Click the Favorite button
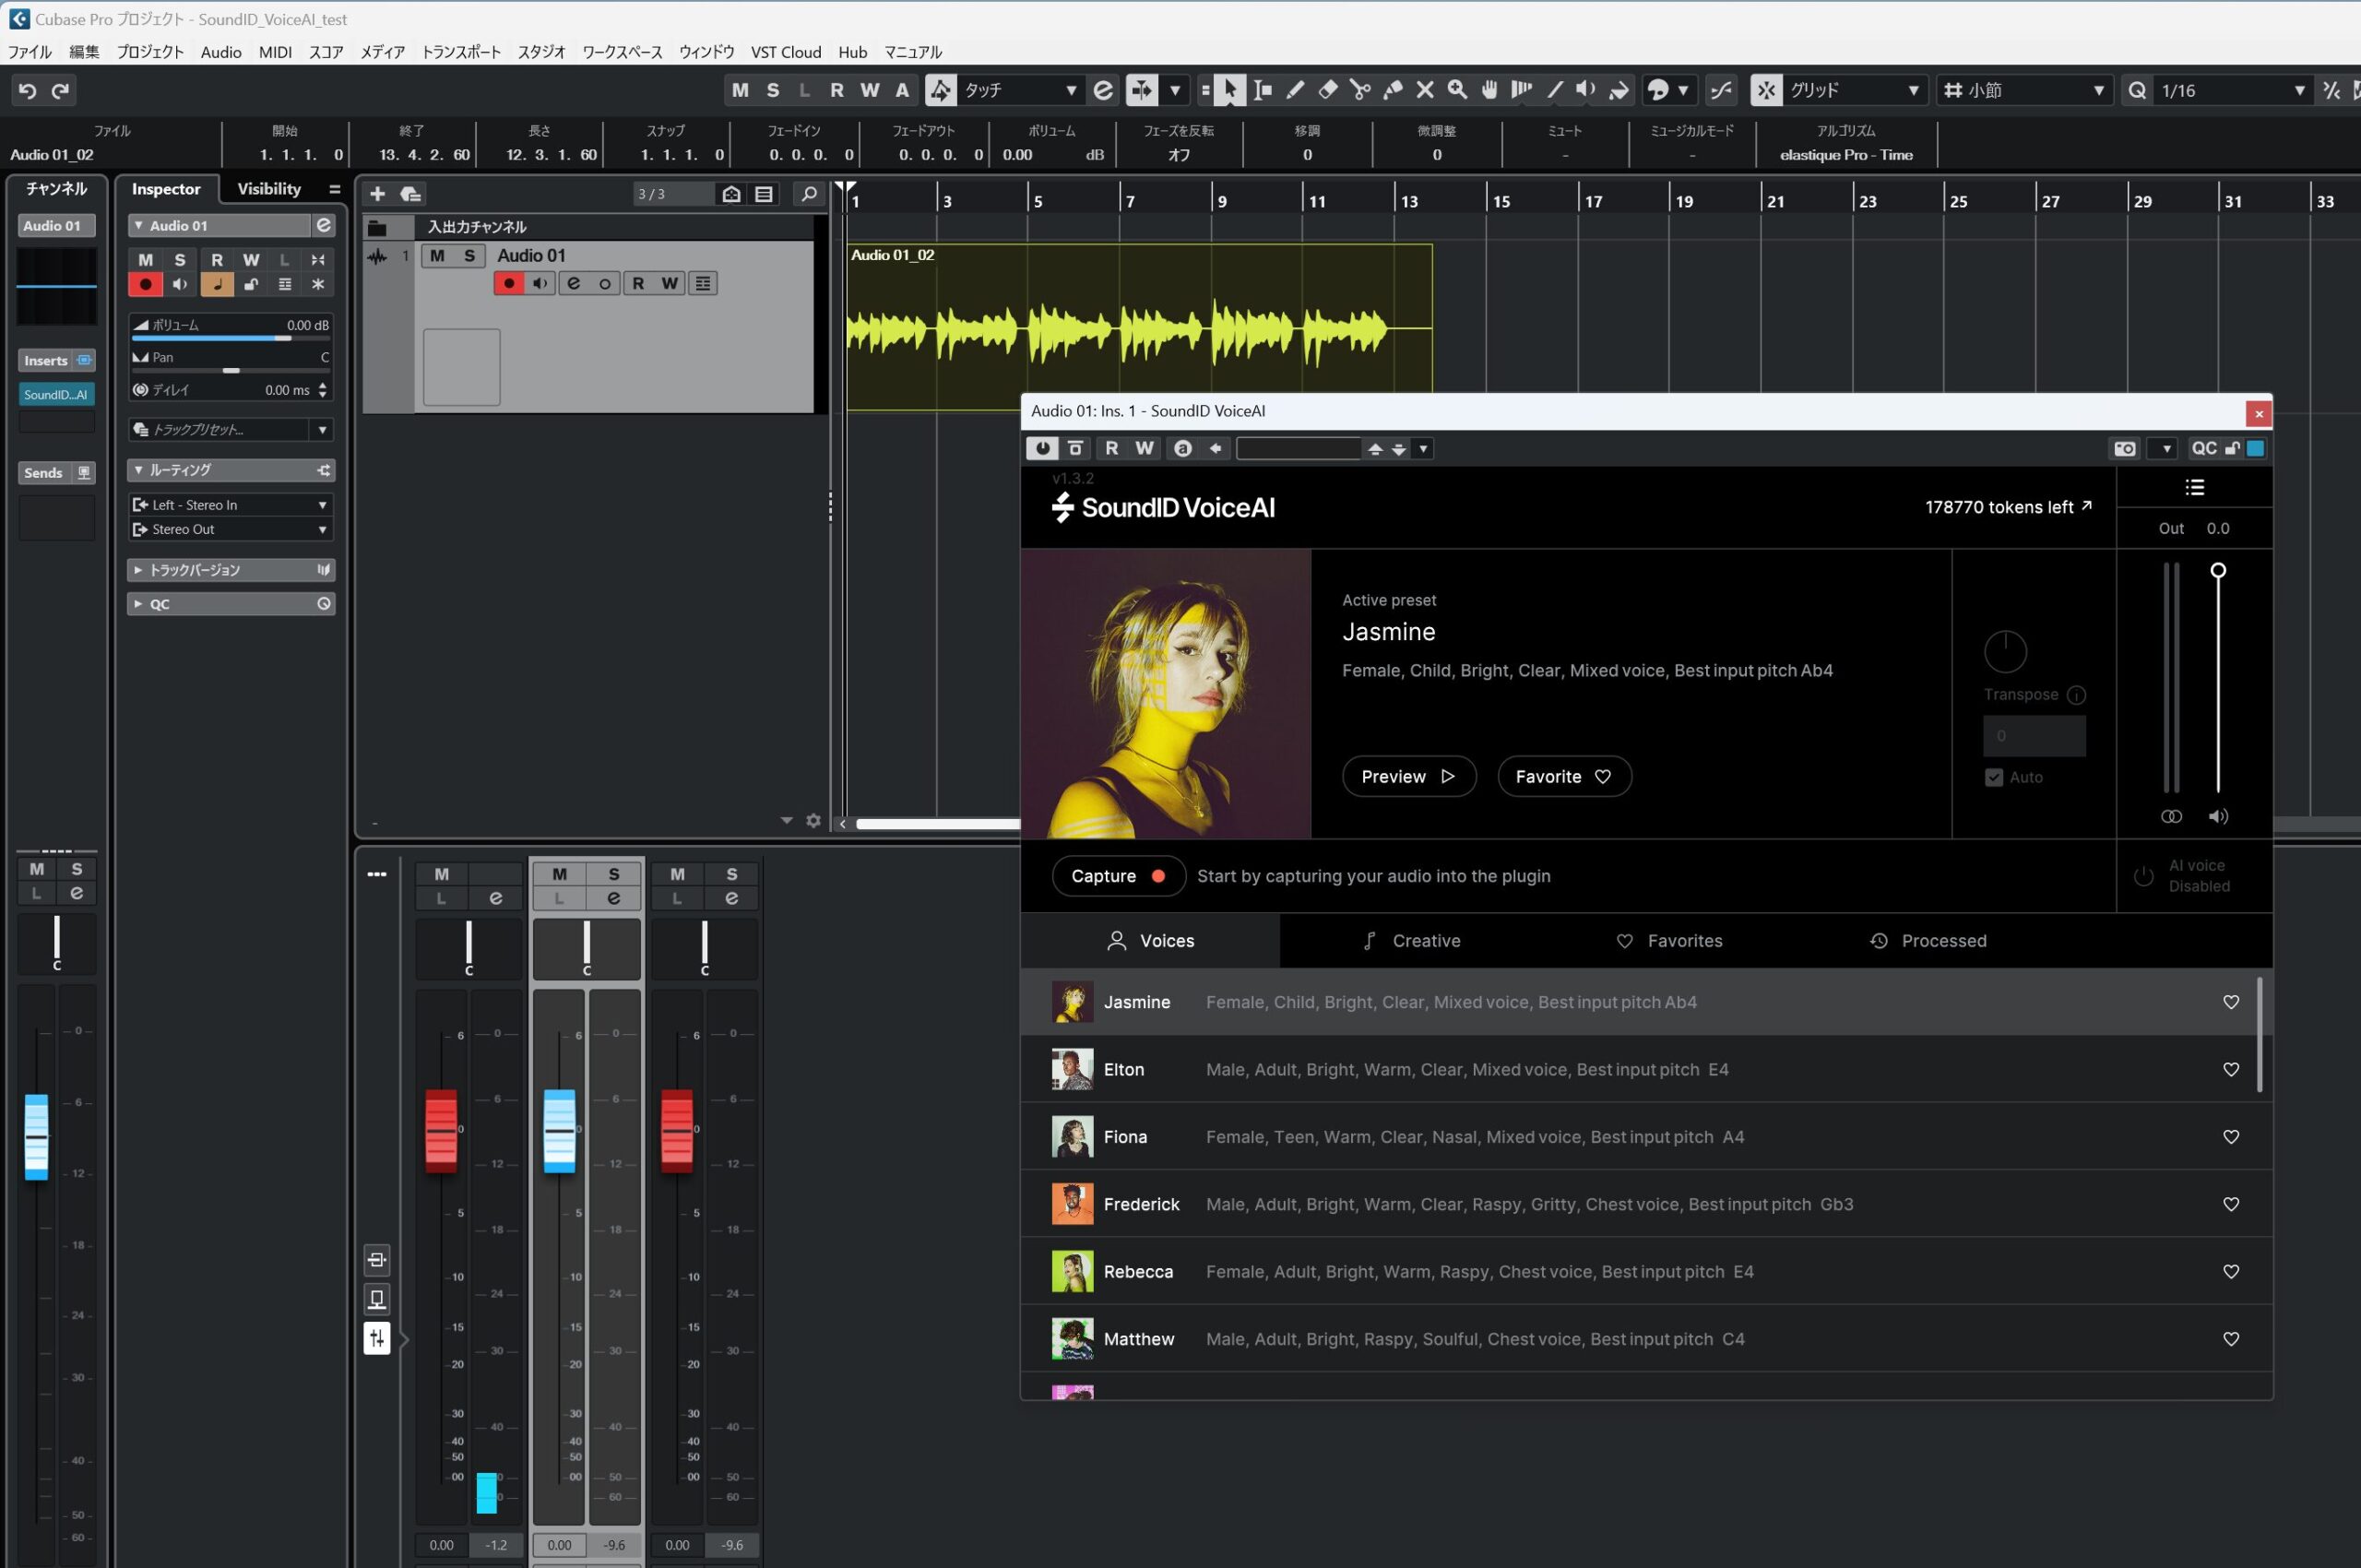Viewport: 2361px width, 1568px height. [1564, 777]
